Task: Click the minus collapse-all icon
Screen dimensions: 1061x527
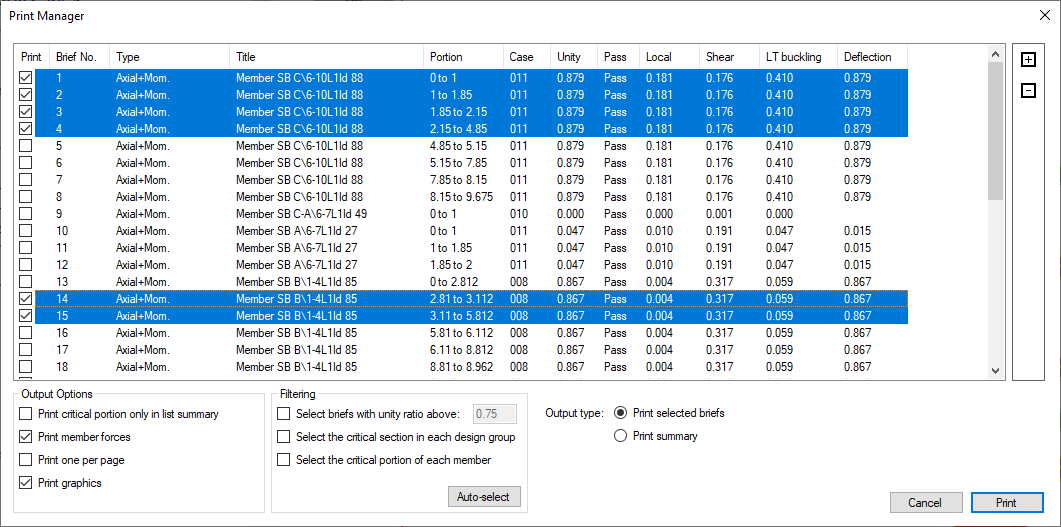Action: click(1028, 91)
